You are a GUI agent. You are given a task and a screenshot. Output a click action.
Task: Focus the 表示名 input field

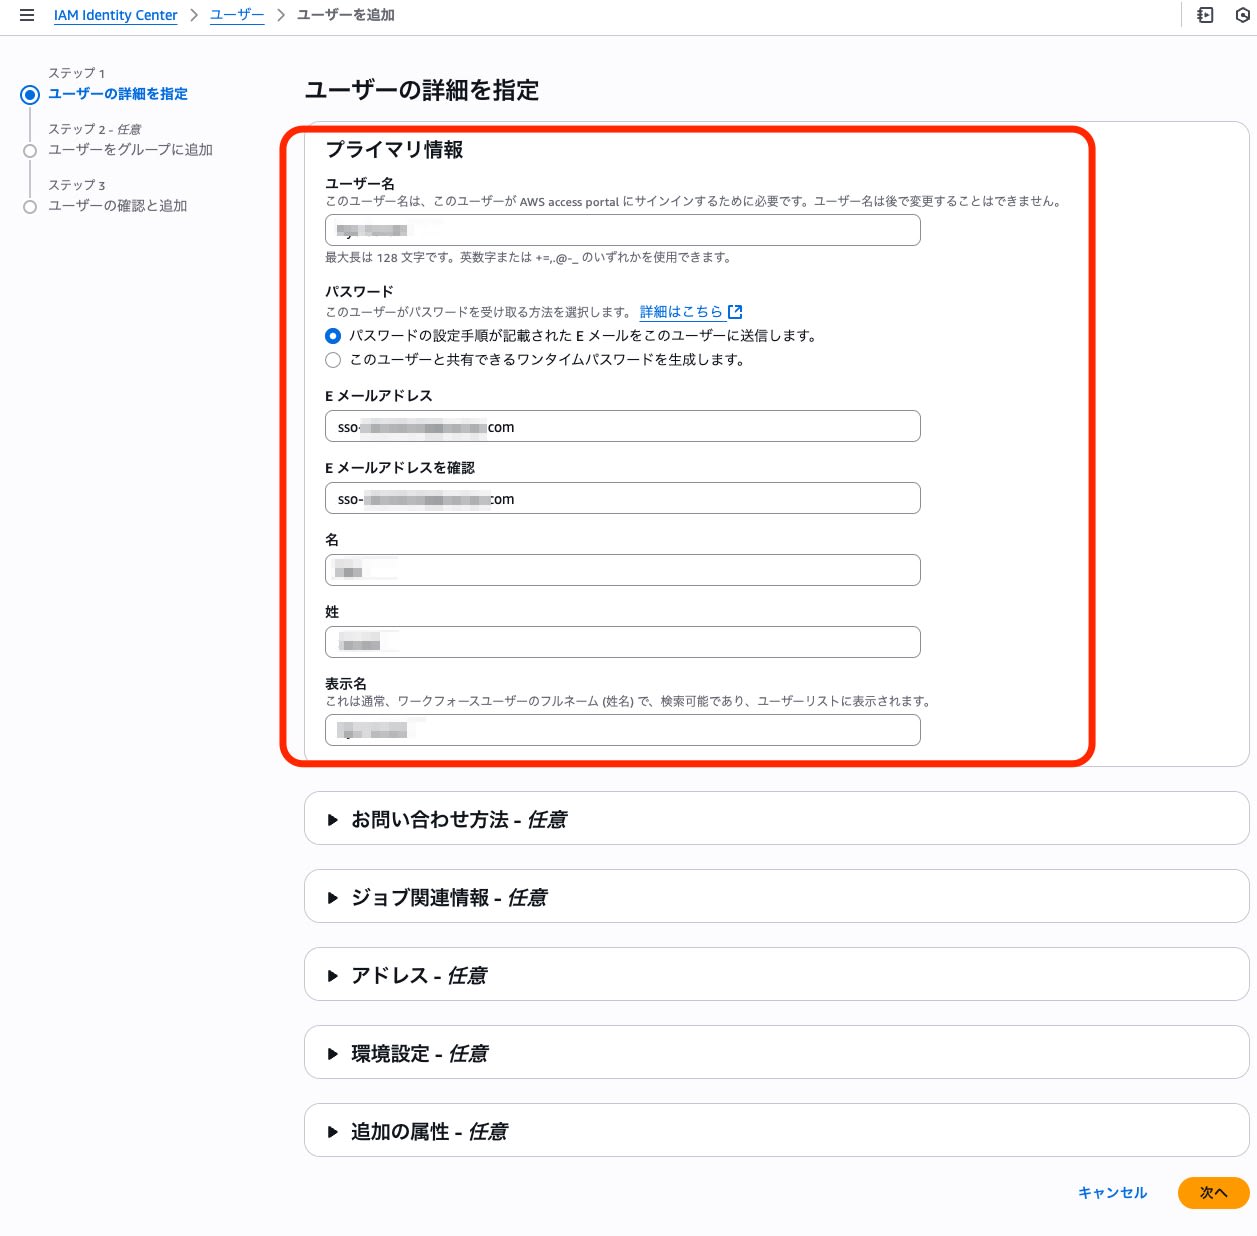click(622, 730)
